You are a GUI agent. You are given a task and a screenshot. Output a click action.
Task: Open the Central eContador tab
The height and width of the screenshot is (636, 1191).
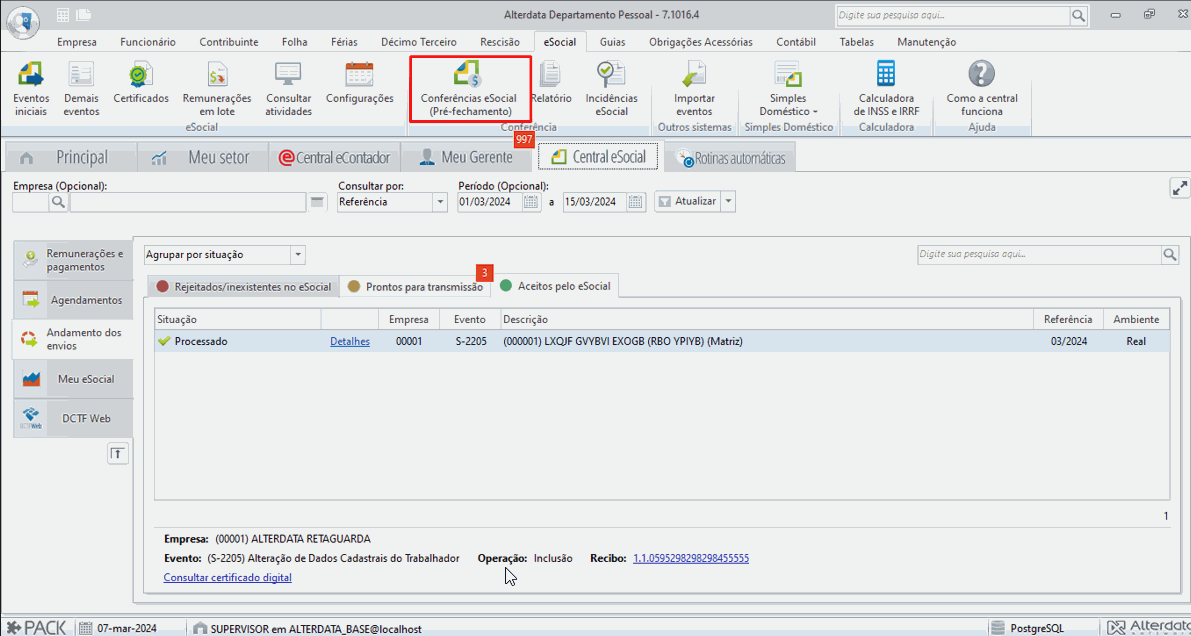(x=334, y=157)
